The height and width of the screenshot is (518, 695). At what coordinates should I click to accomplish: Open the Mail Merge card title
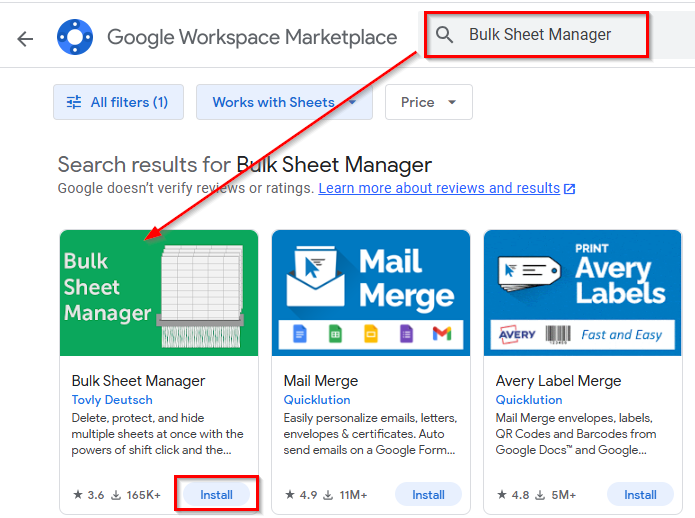pos(321,381)
